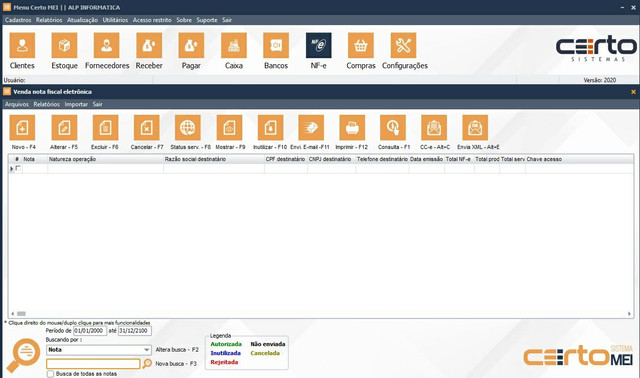Sort by Natureza operação column header

click(105, 159)
